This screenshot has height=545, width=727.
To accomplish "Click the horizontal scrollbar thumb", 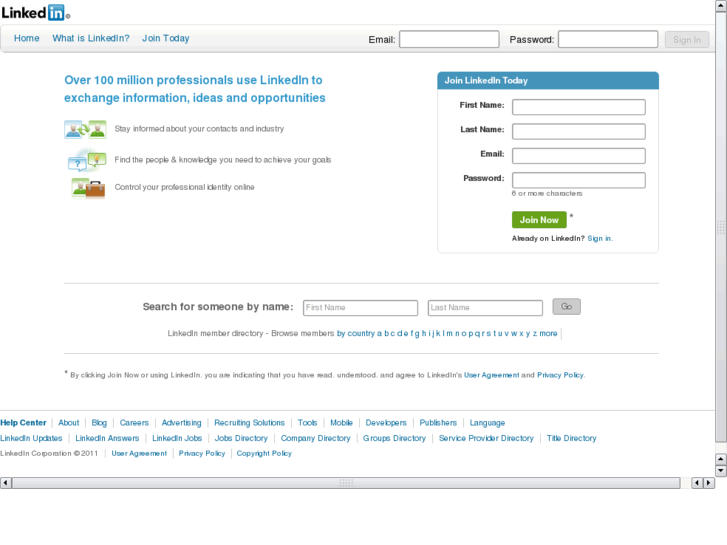I will (346, 483).
